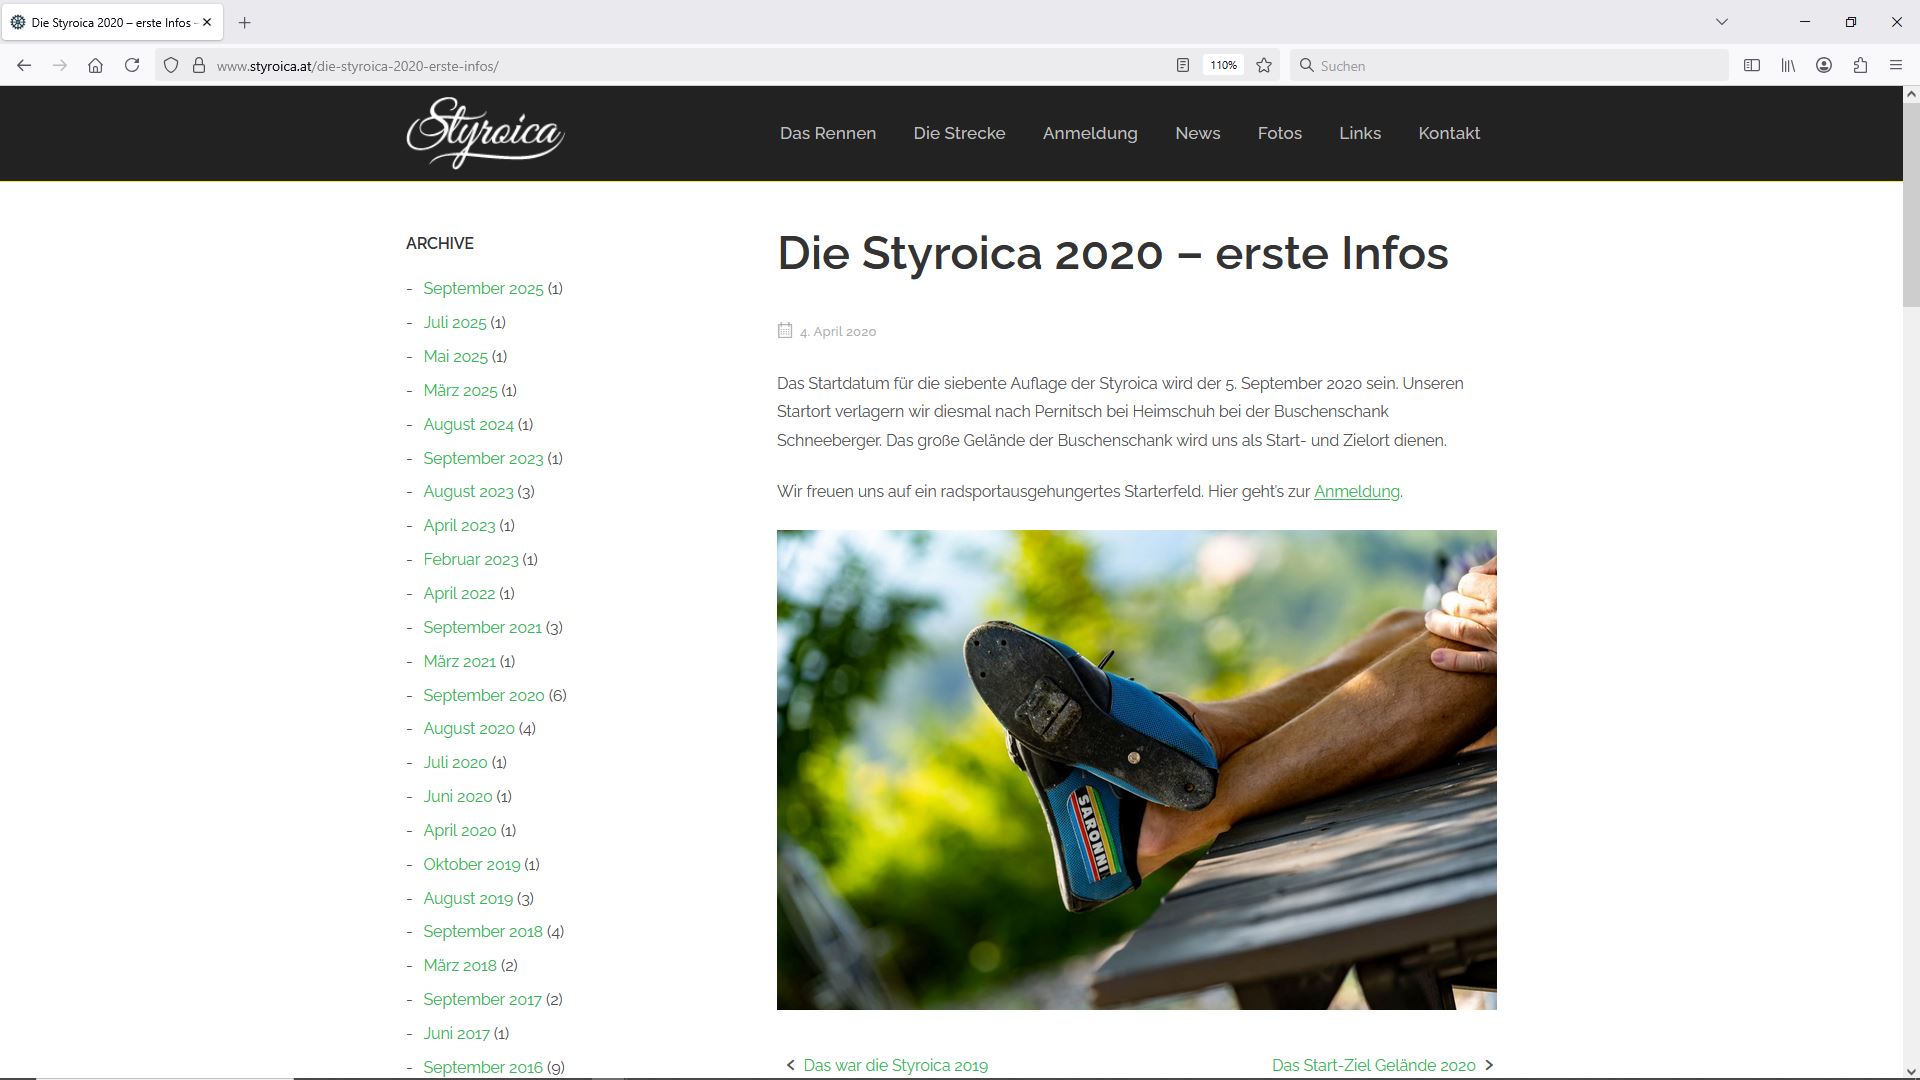Click the Firefox reload page icon
This screenshot has width=1920, height=1080.
click(132, 65)
